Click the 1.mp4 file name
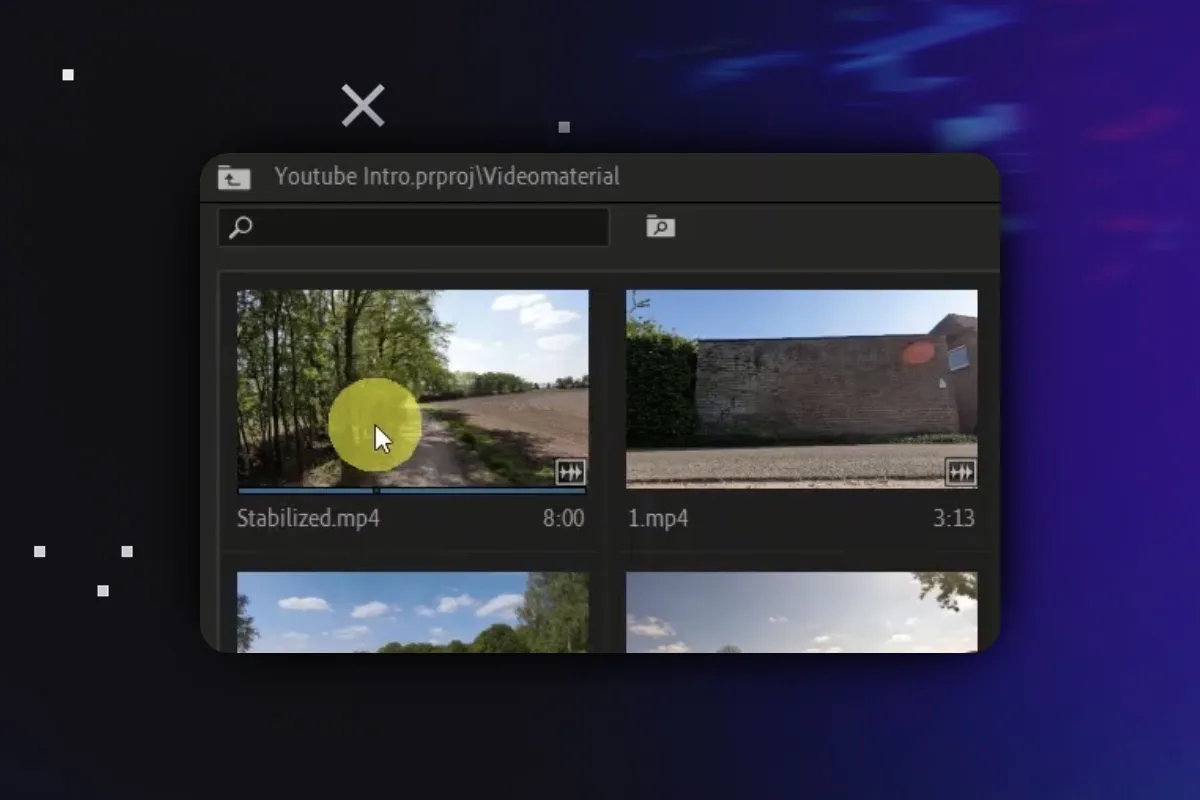Screen dimensions: 1200x800 coord(657,519)
